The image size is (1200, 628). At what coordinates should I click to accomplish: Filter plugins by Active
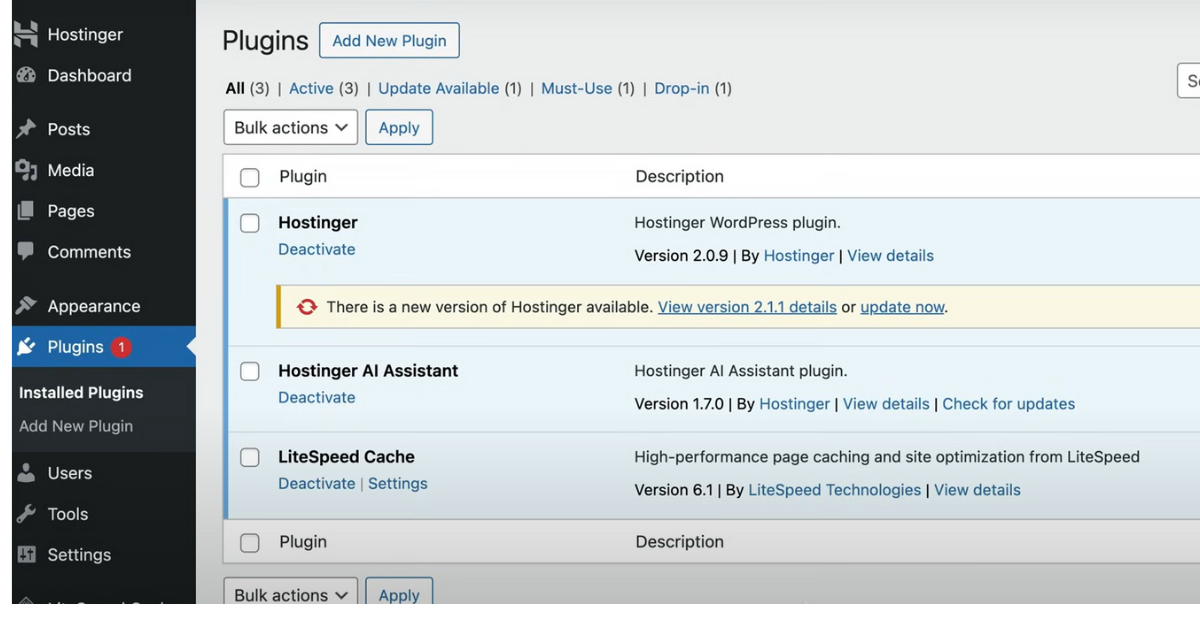point(311,88)
